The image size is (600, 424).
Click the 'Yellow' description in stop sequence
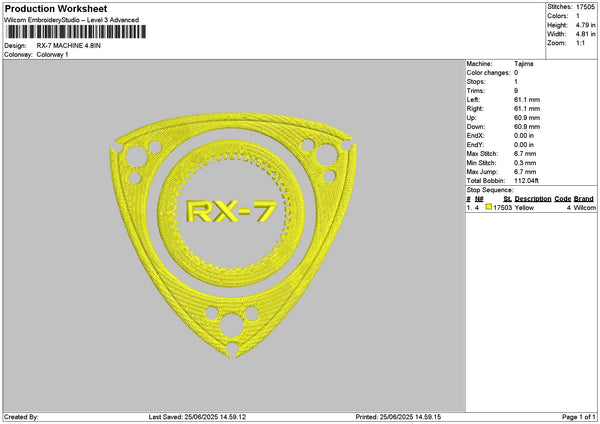tap(524, 207)
